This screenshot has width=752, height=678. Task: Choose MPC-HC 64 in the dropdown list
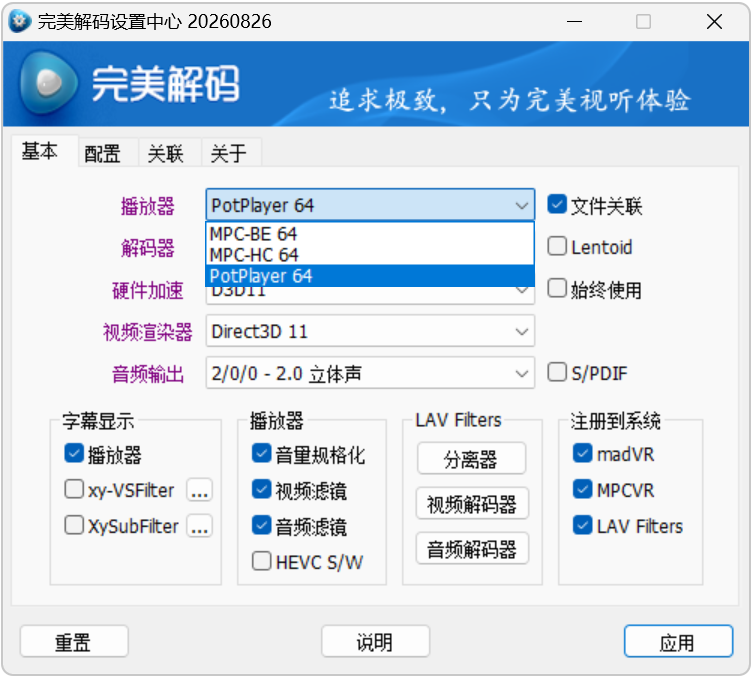pyautogui.click(x=370, y=255)
